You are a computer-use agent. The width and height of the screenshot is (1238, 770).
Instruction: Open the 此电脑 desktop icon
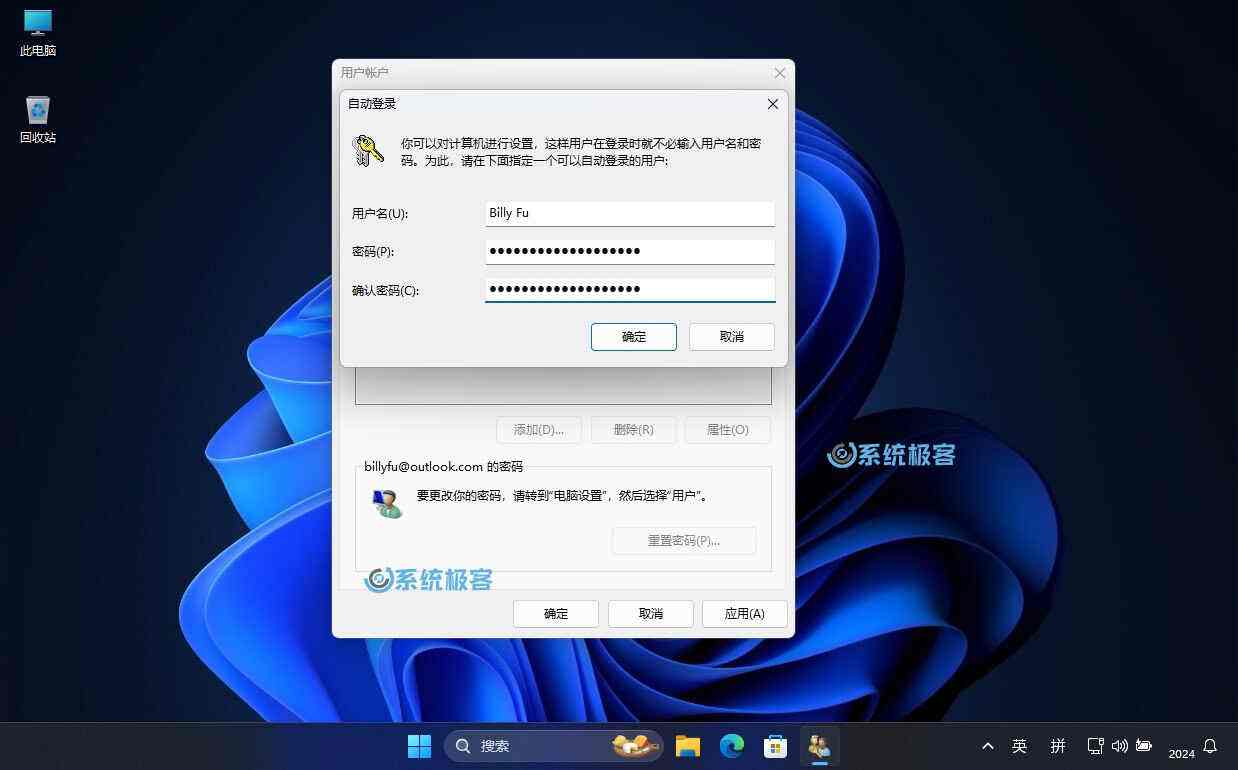[38, 32]
